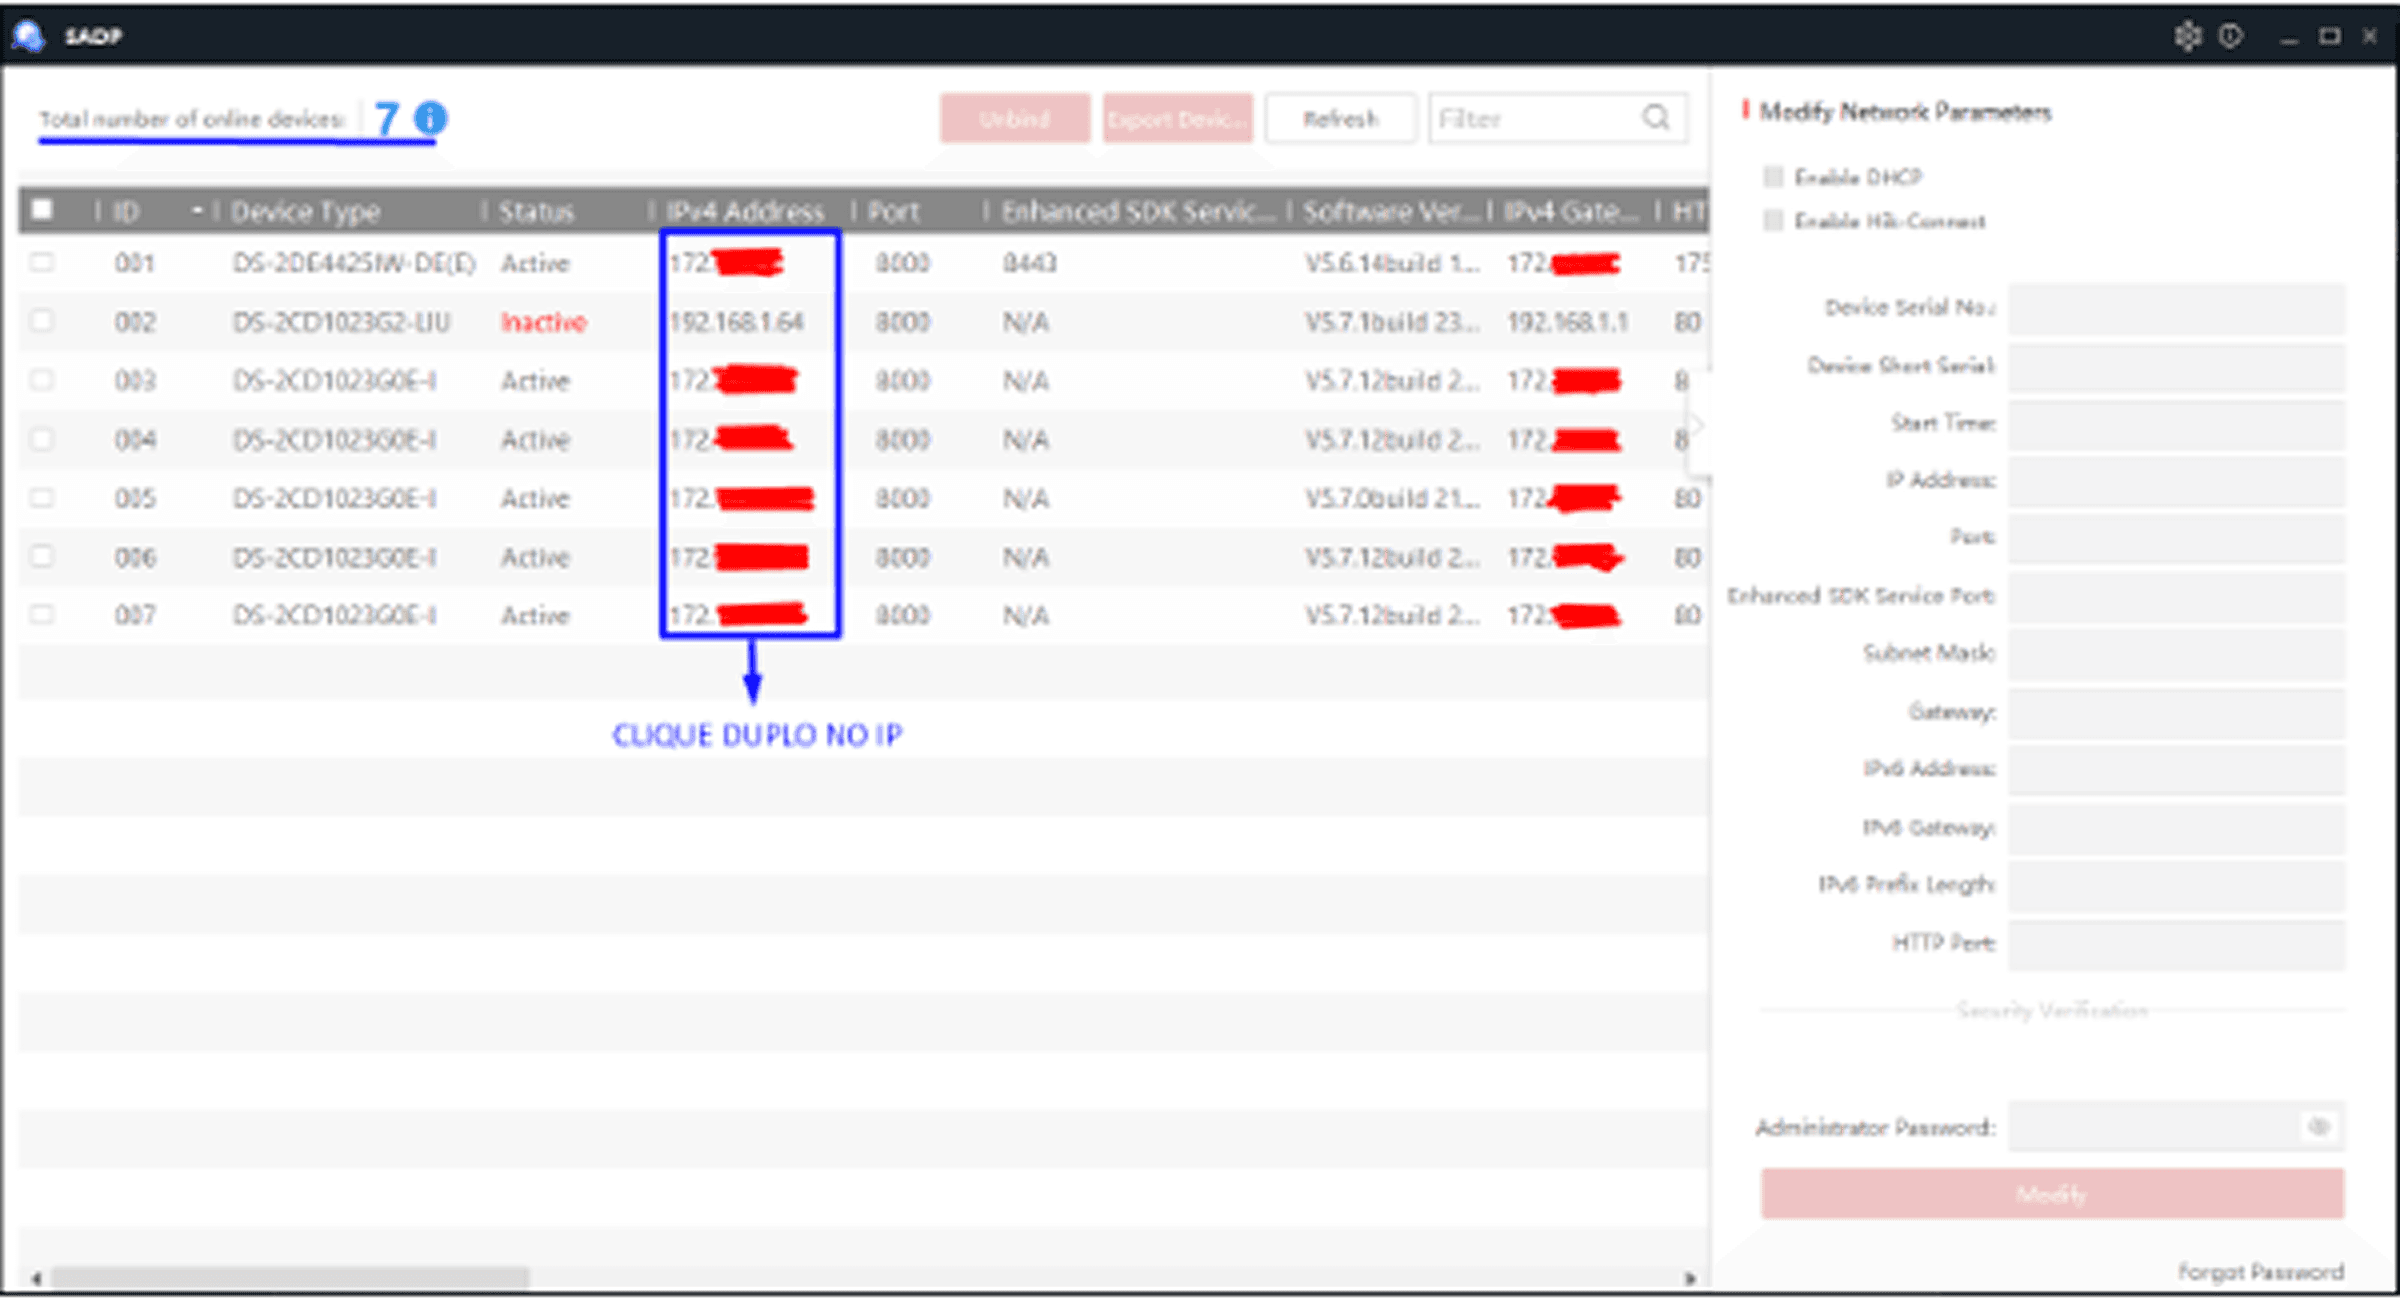The image size is (2400, 1300).
Task: Check the select-all checkbox in table header
Action: click(x=42, y=210)
